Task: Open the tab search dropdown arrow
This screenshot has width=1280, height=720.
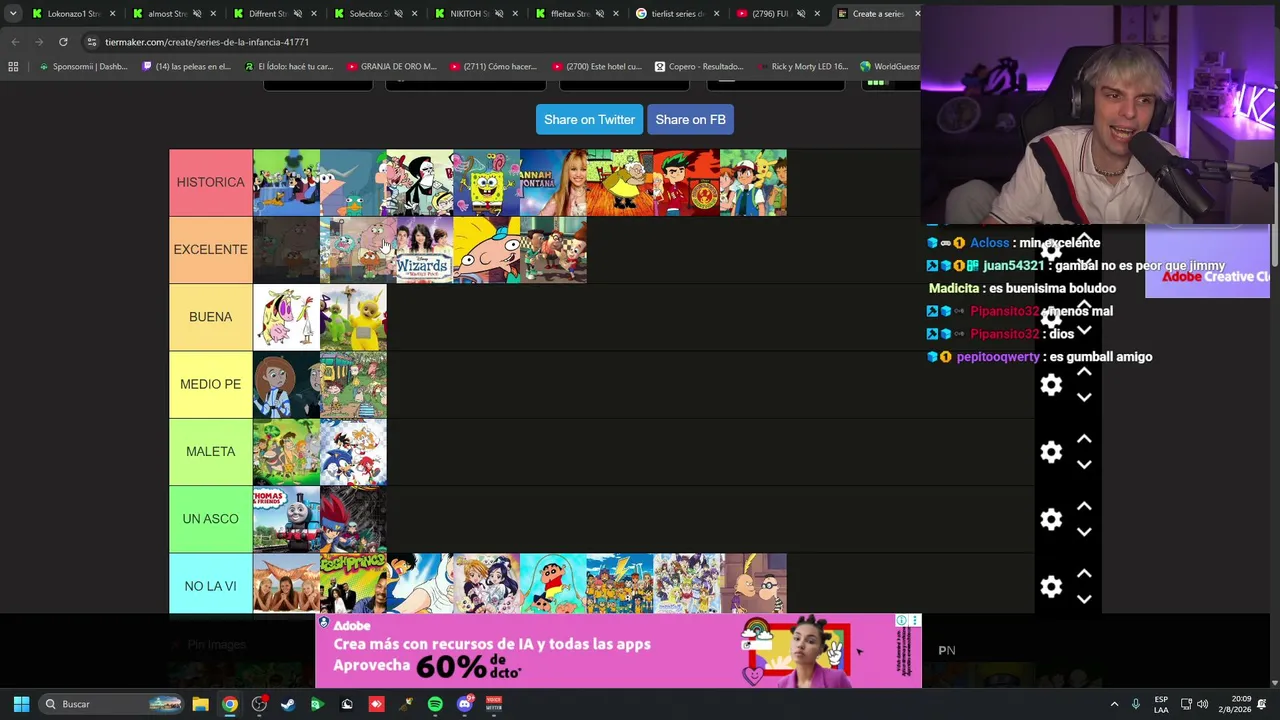Action: [13, 14]
